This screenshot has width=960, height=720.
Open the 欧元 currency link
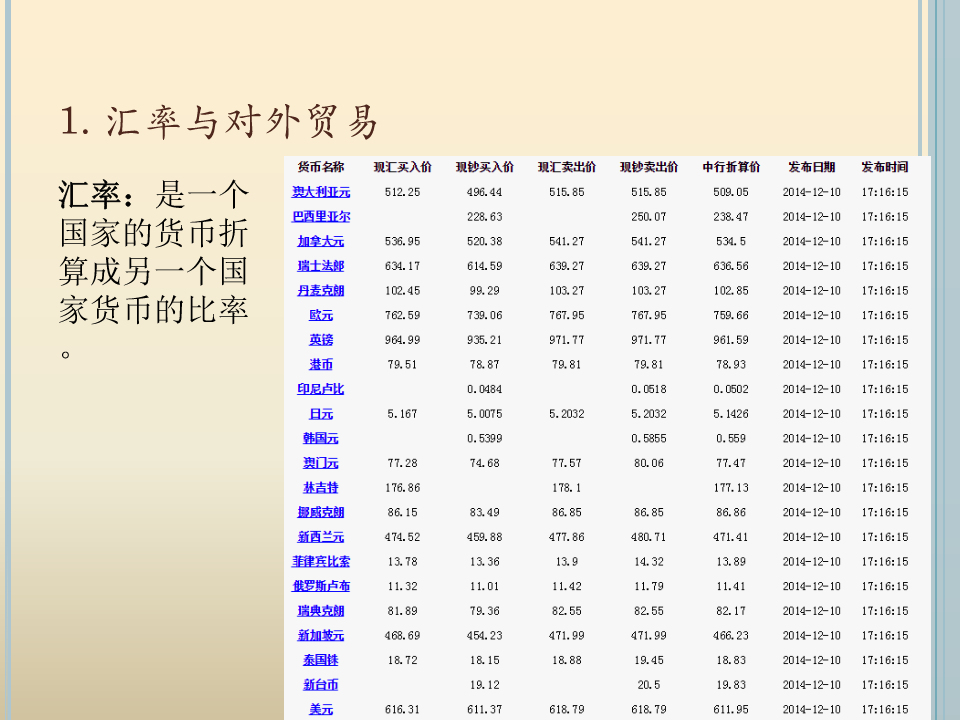click(321, 315)
